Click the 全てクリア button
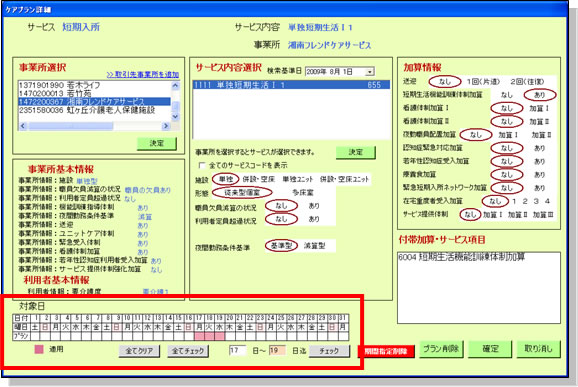This screenshot has width=578, height=387. 139,351
